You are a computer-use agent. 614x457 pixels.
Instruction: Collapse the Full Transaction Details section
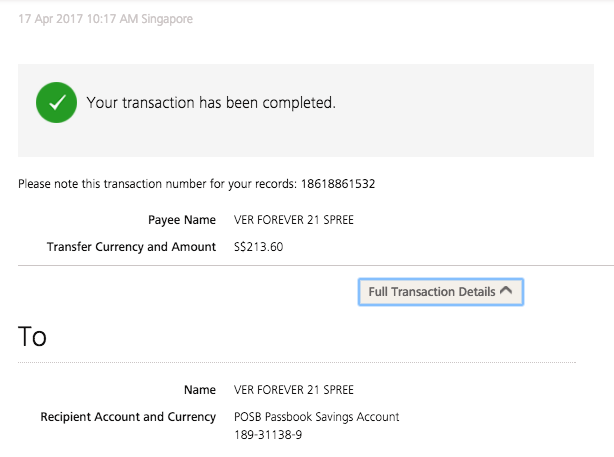click(441, 292)
